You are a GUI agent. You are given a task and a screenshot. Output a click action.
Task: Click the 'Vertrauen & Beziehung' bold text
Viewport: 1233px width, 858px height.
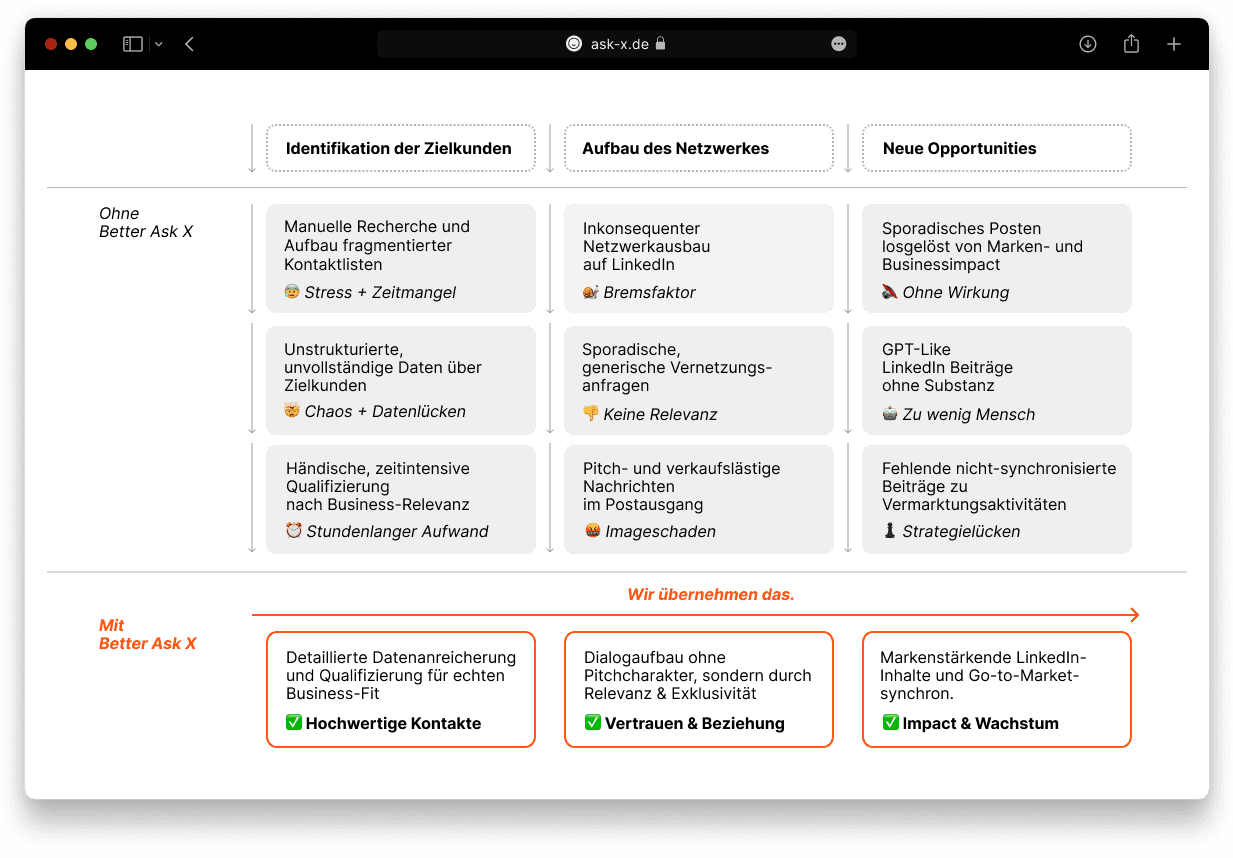(x=694, y=723)
